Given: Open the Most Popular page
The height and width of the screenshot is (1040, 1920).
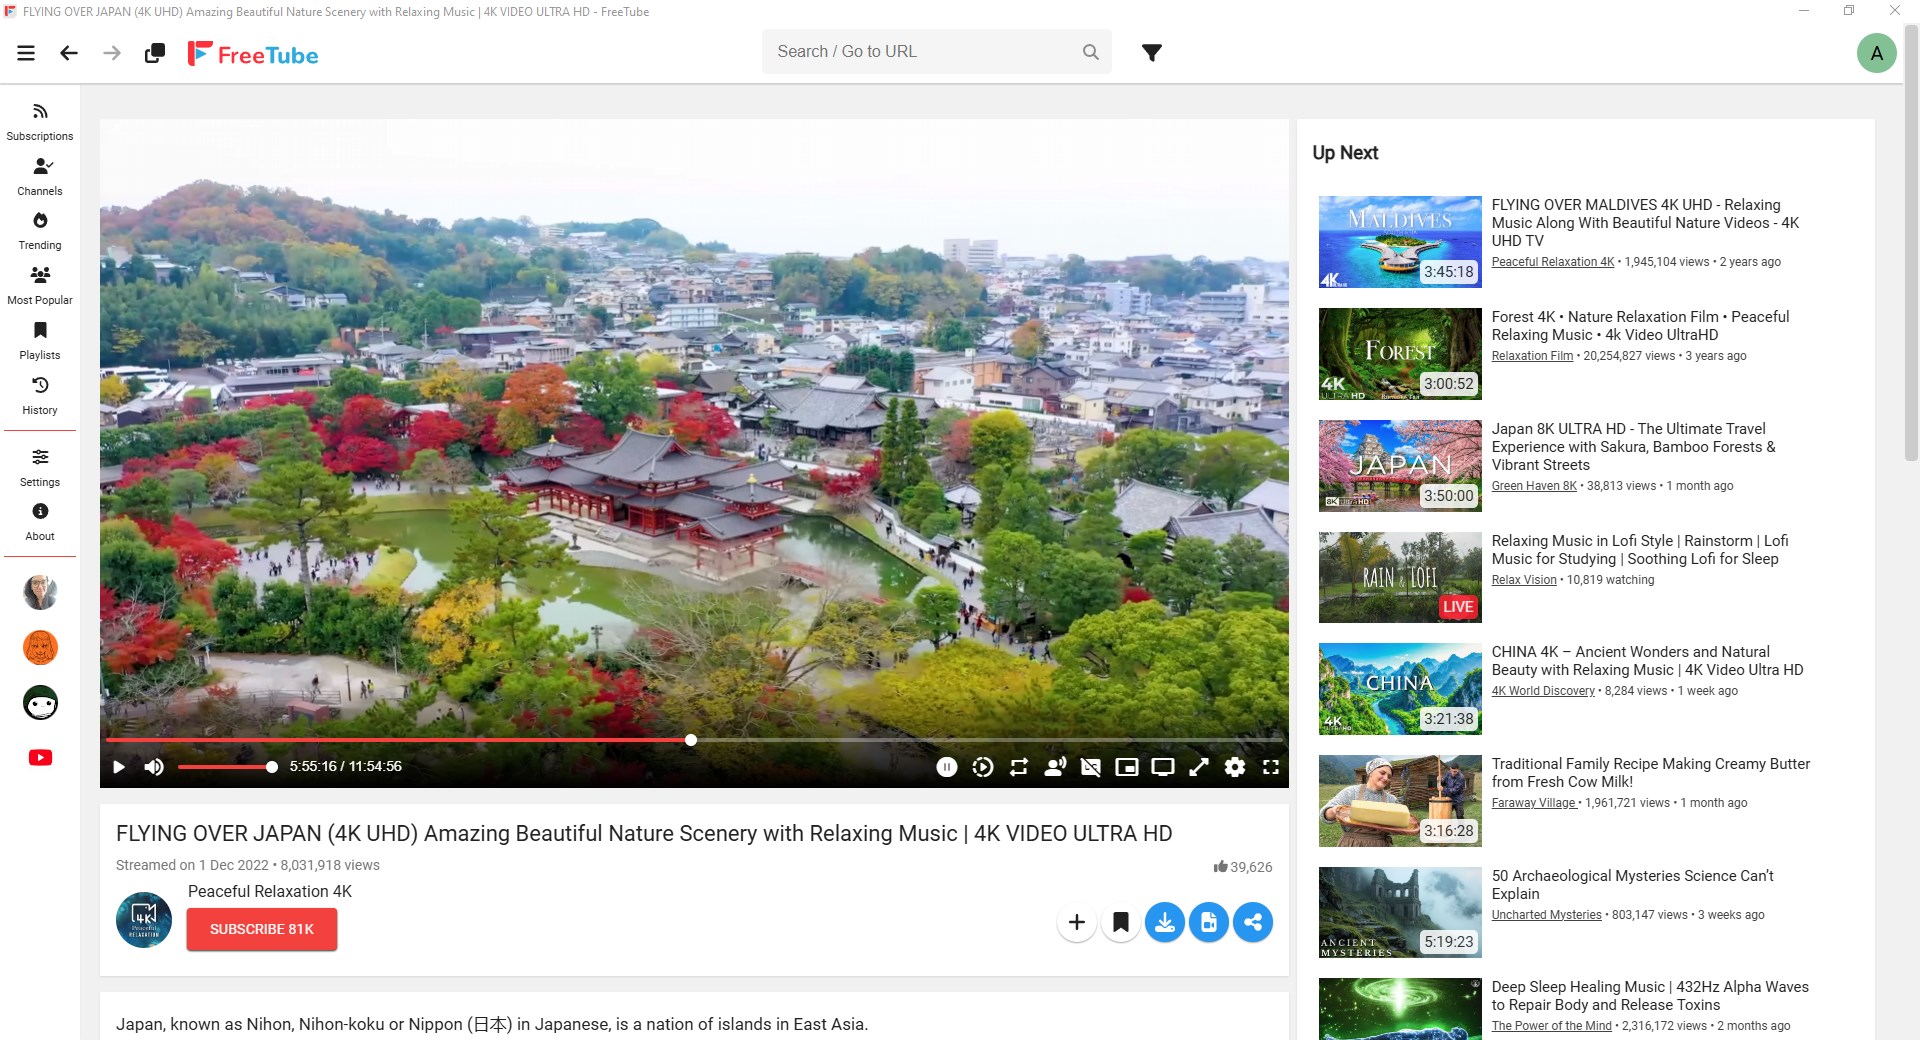Looking at the screenshot, I should pyautogui.click(x=40, y=285).
